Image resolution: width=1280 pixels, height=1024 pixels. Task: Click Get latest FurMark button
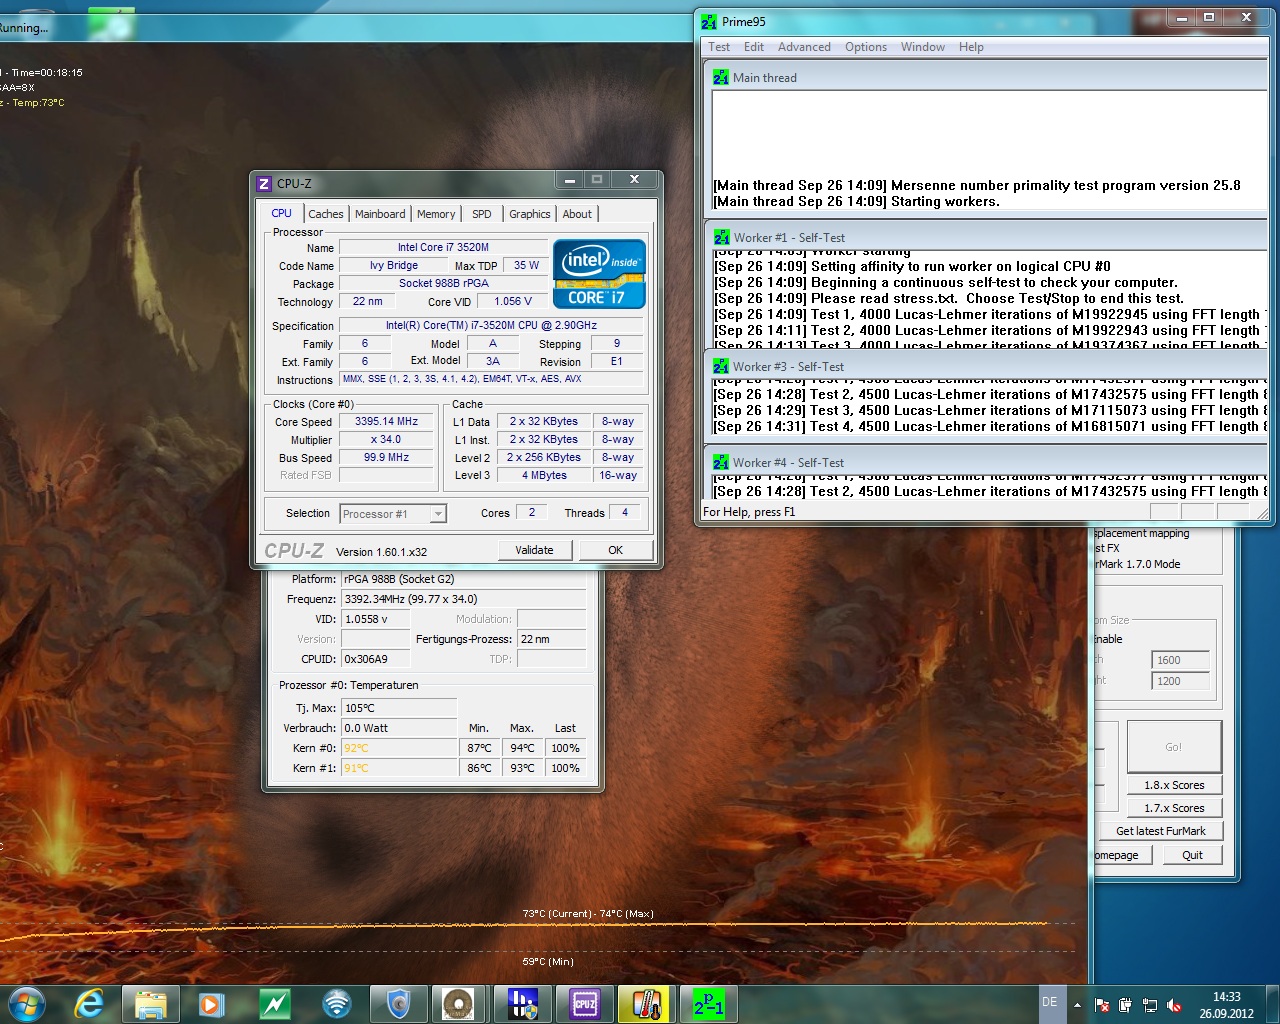1161,831
